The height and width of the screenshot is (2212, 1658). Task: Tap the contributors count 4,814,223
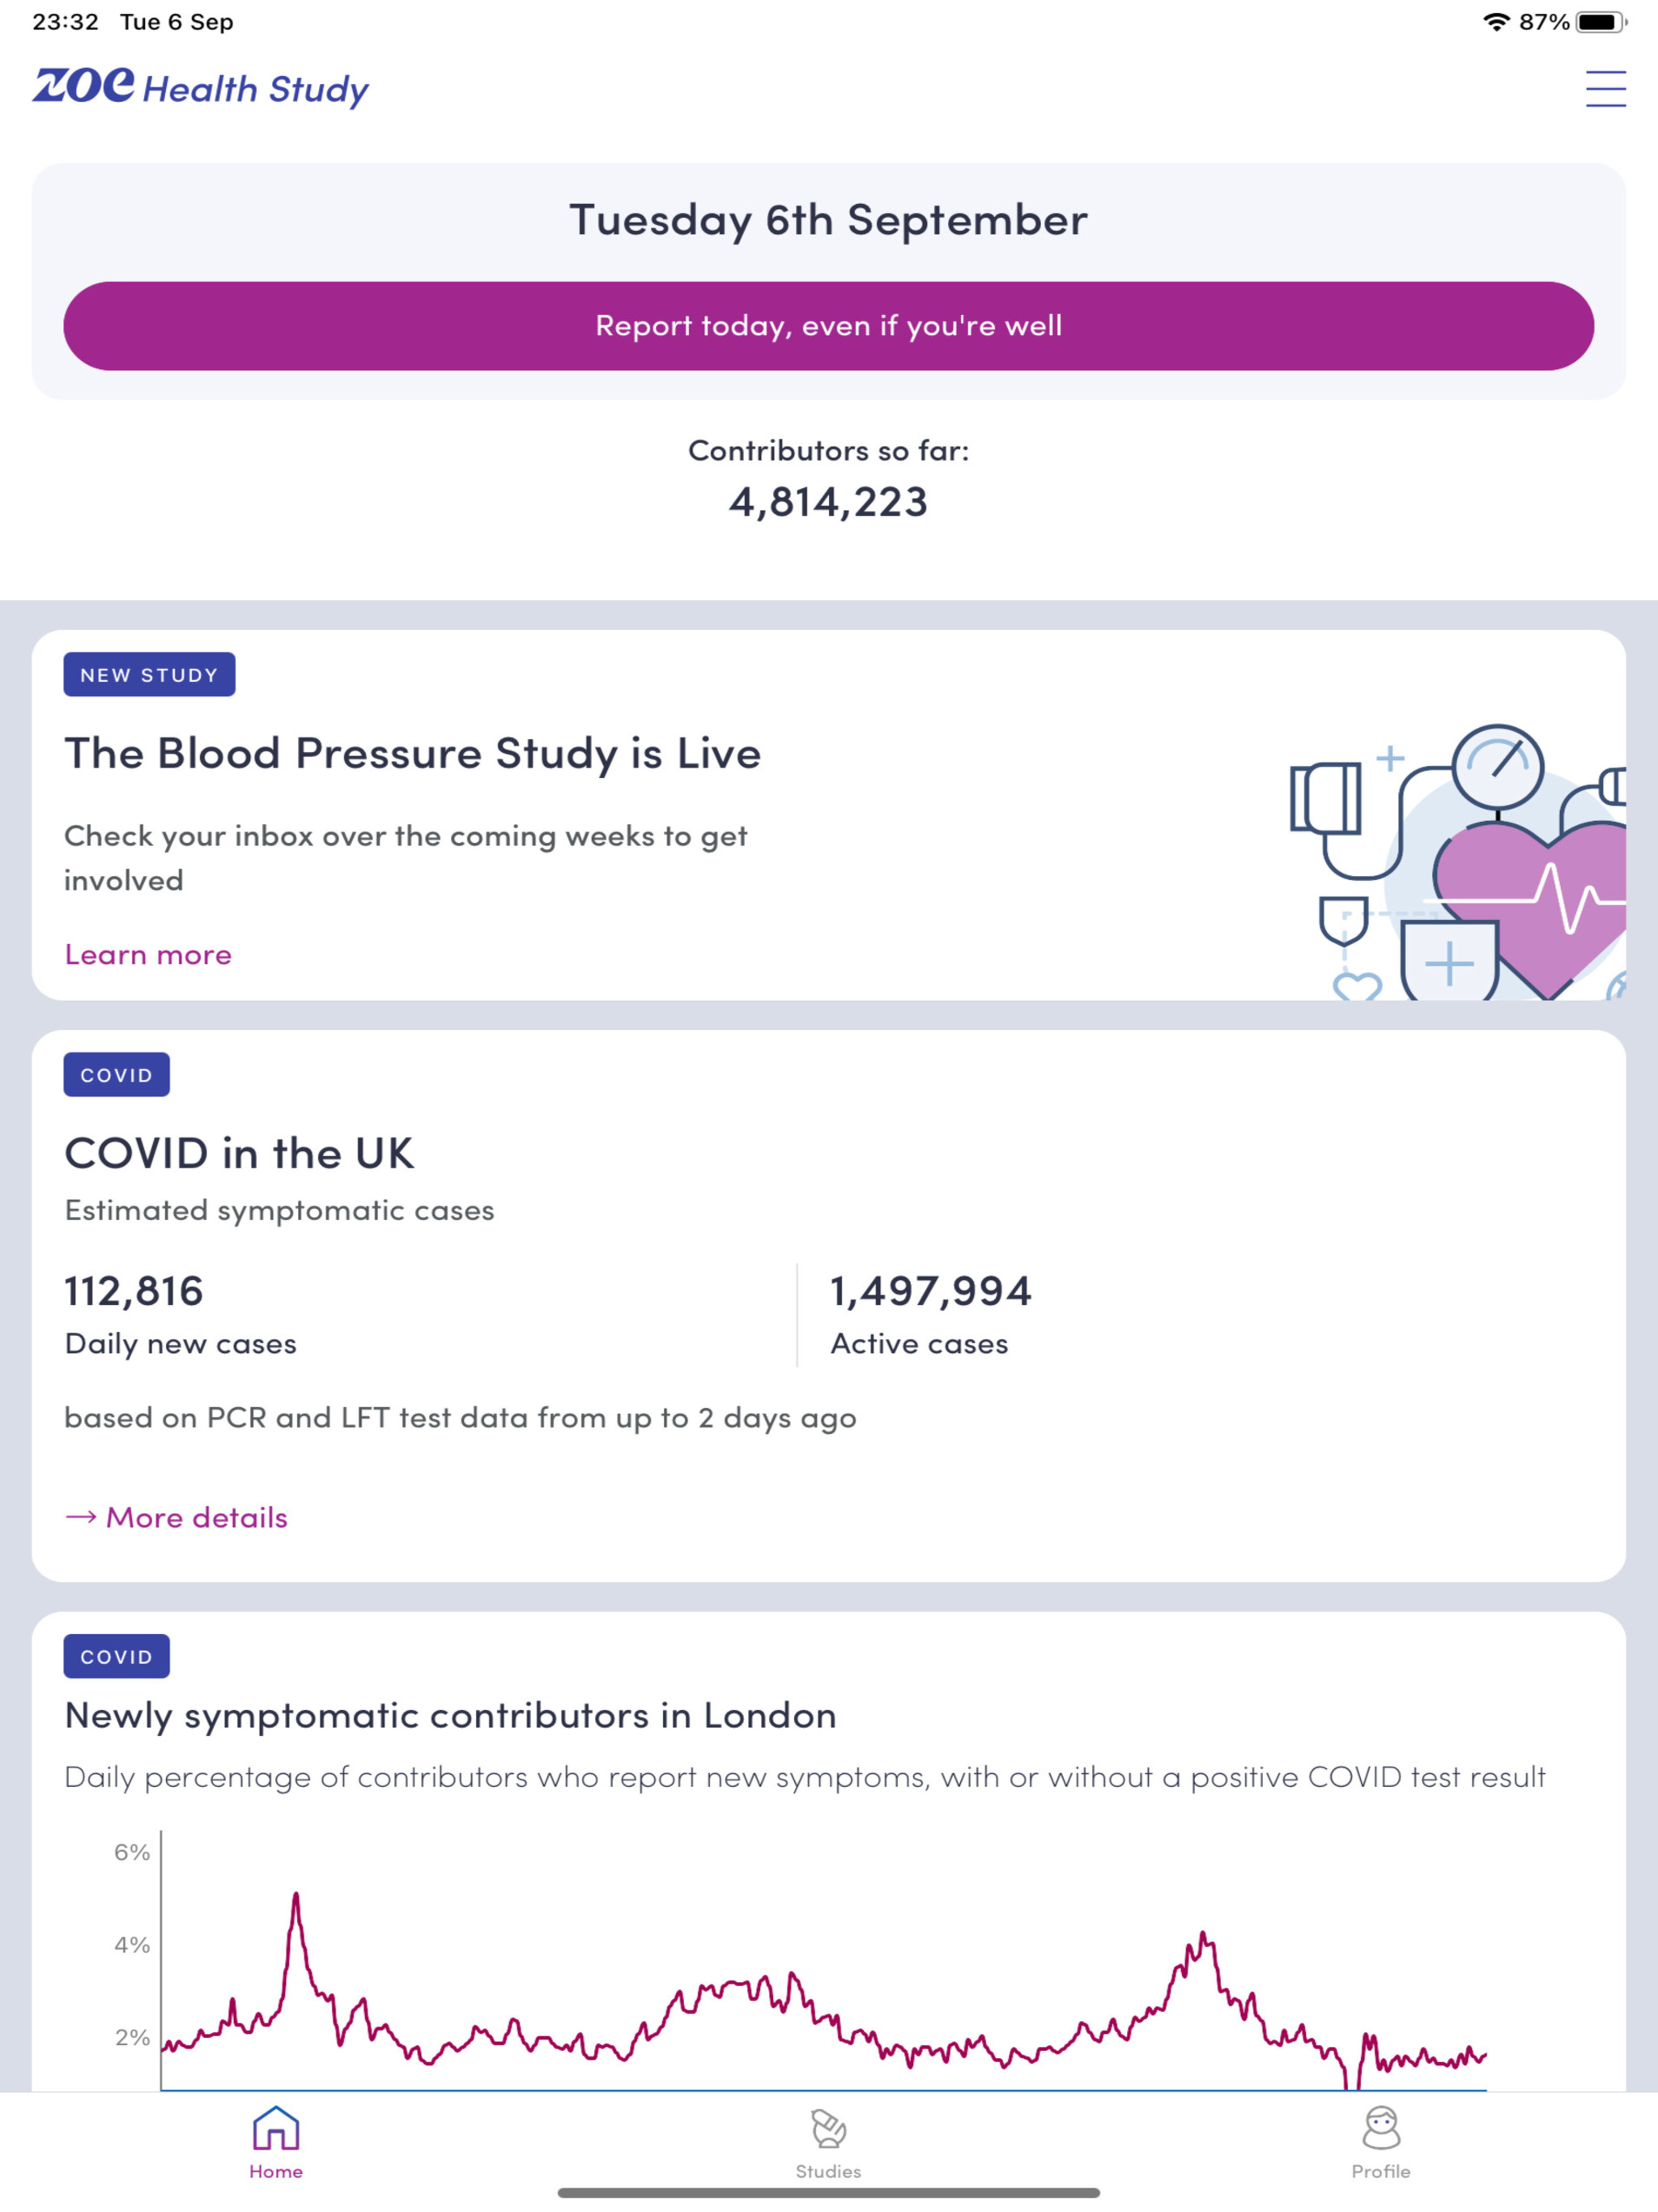[828, 502]
